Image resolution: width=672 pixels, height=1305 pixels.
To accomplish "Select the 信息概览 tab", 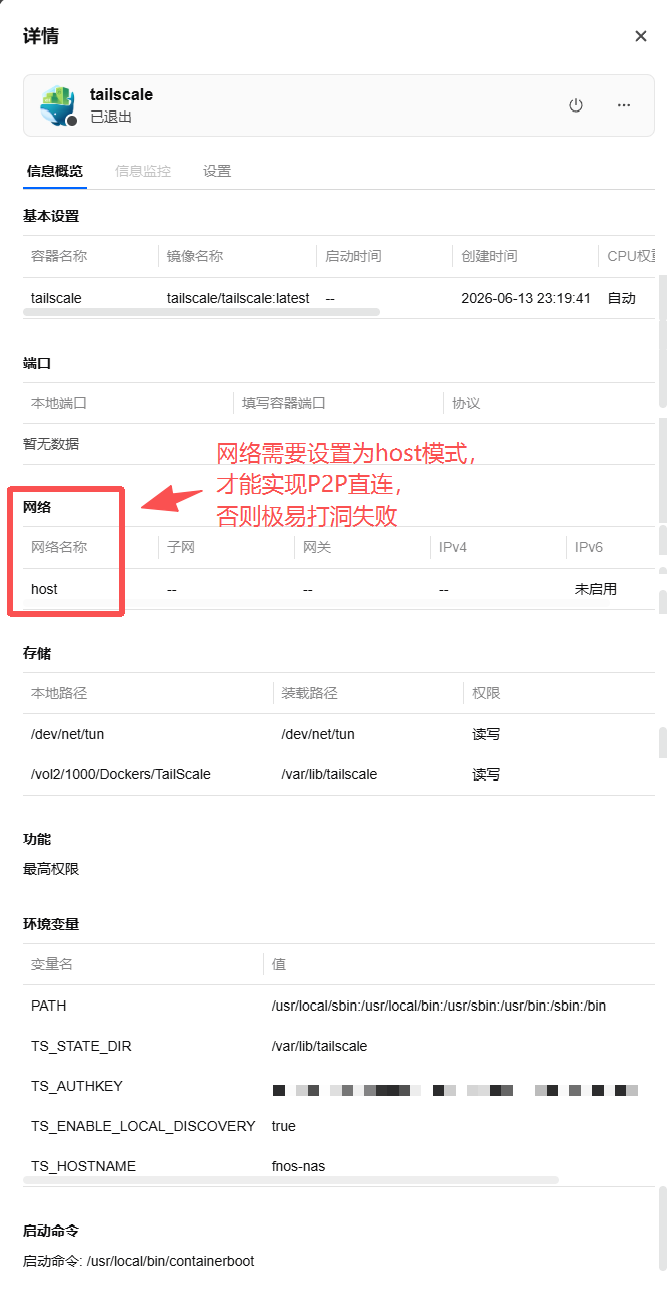I will click(x=55, y=171).
